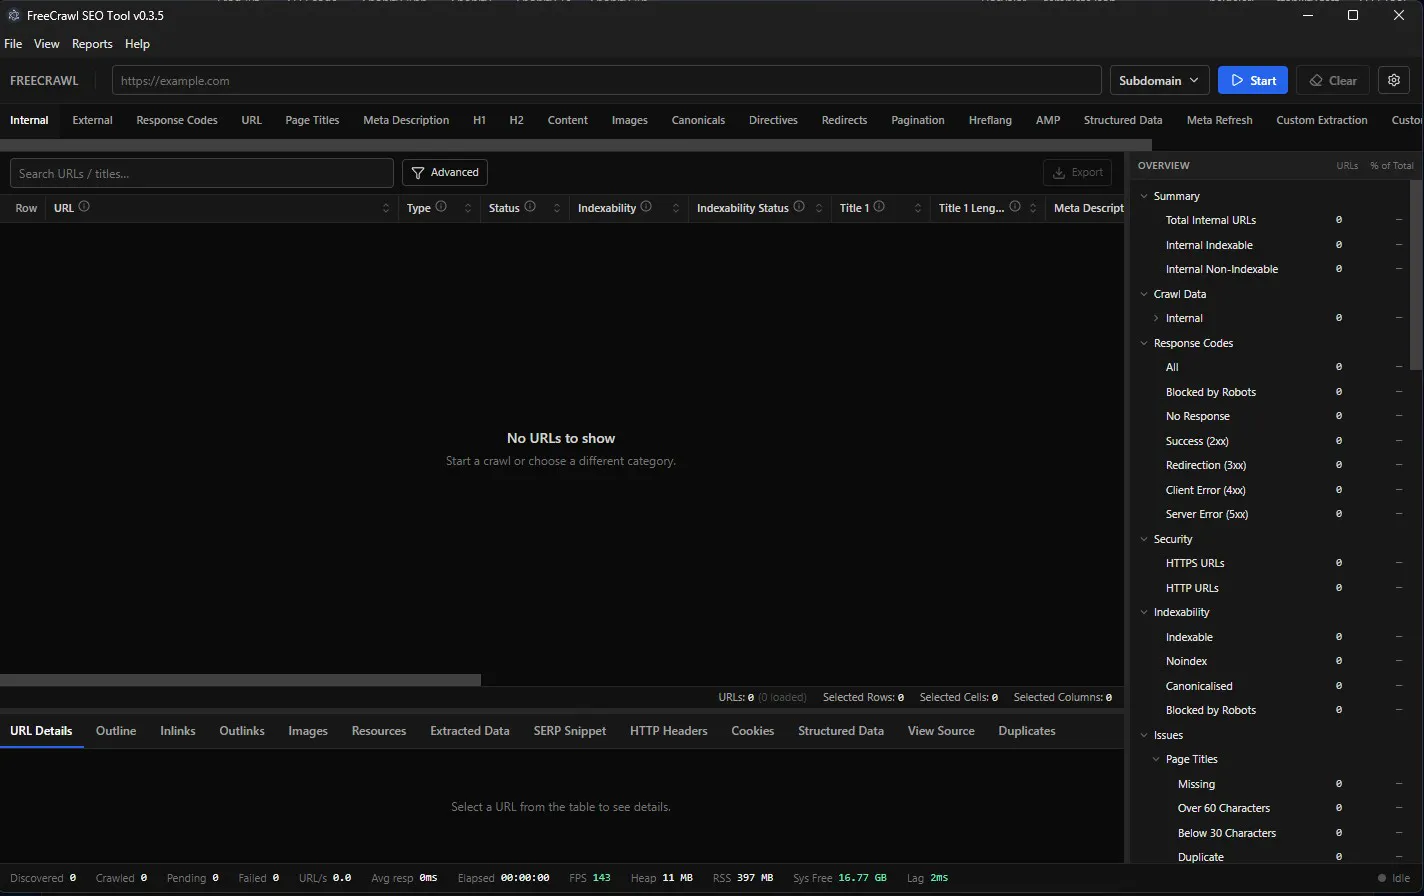This screenshot has height=896, width=1424.
Task: Start the crawl with the Start button
Action: click(x=1253, y=80)
